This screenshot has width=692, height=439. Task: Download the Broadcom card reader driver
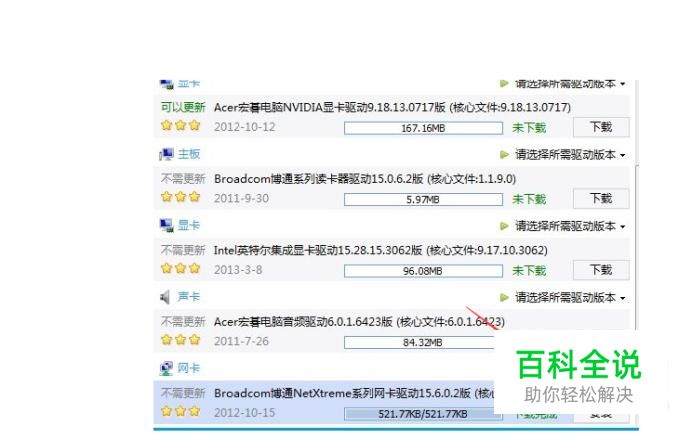[601, 199]
